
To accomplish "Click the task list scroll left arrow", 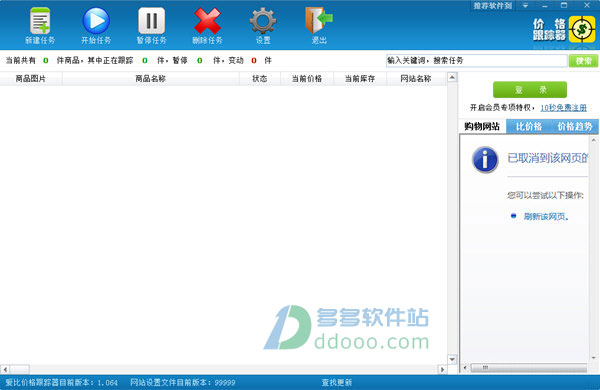I will tap(5, 369).
